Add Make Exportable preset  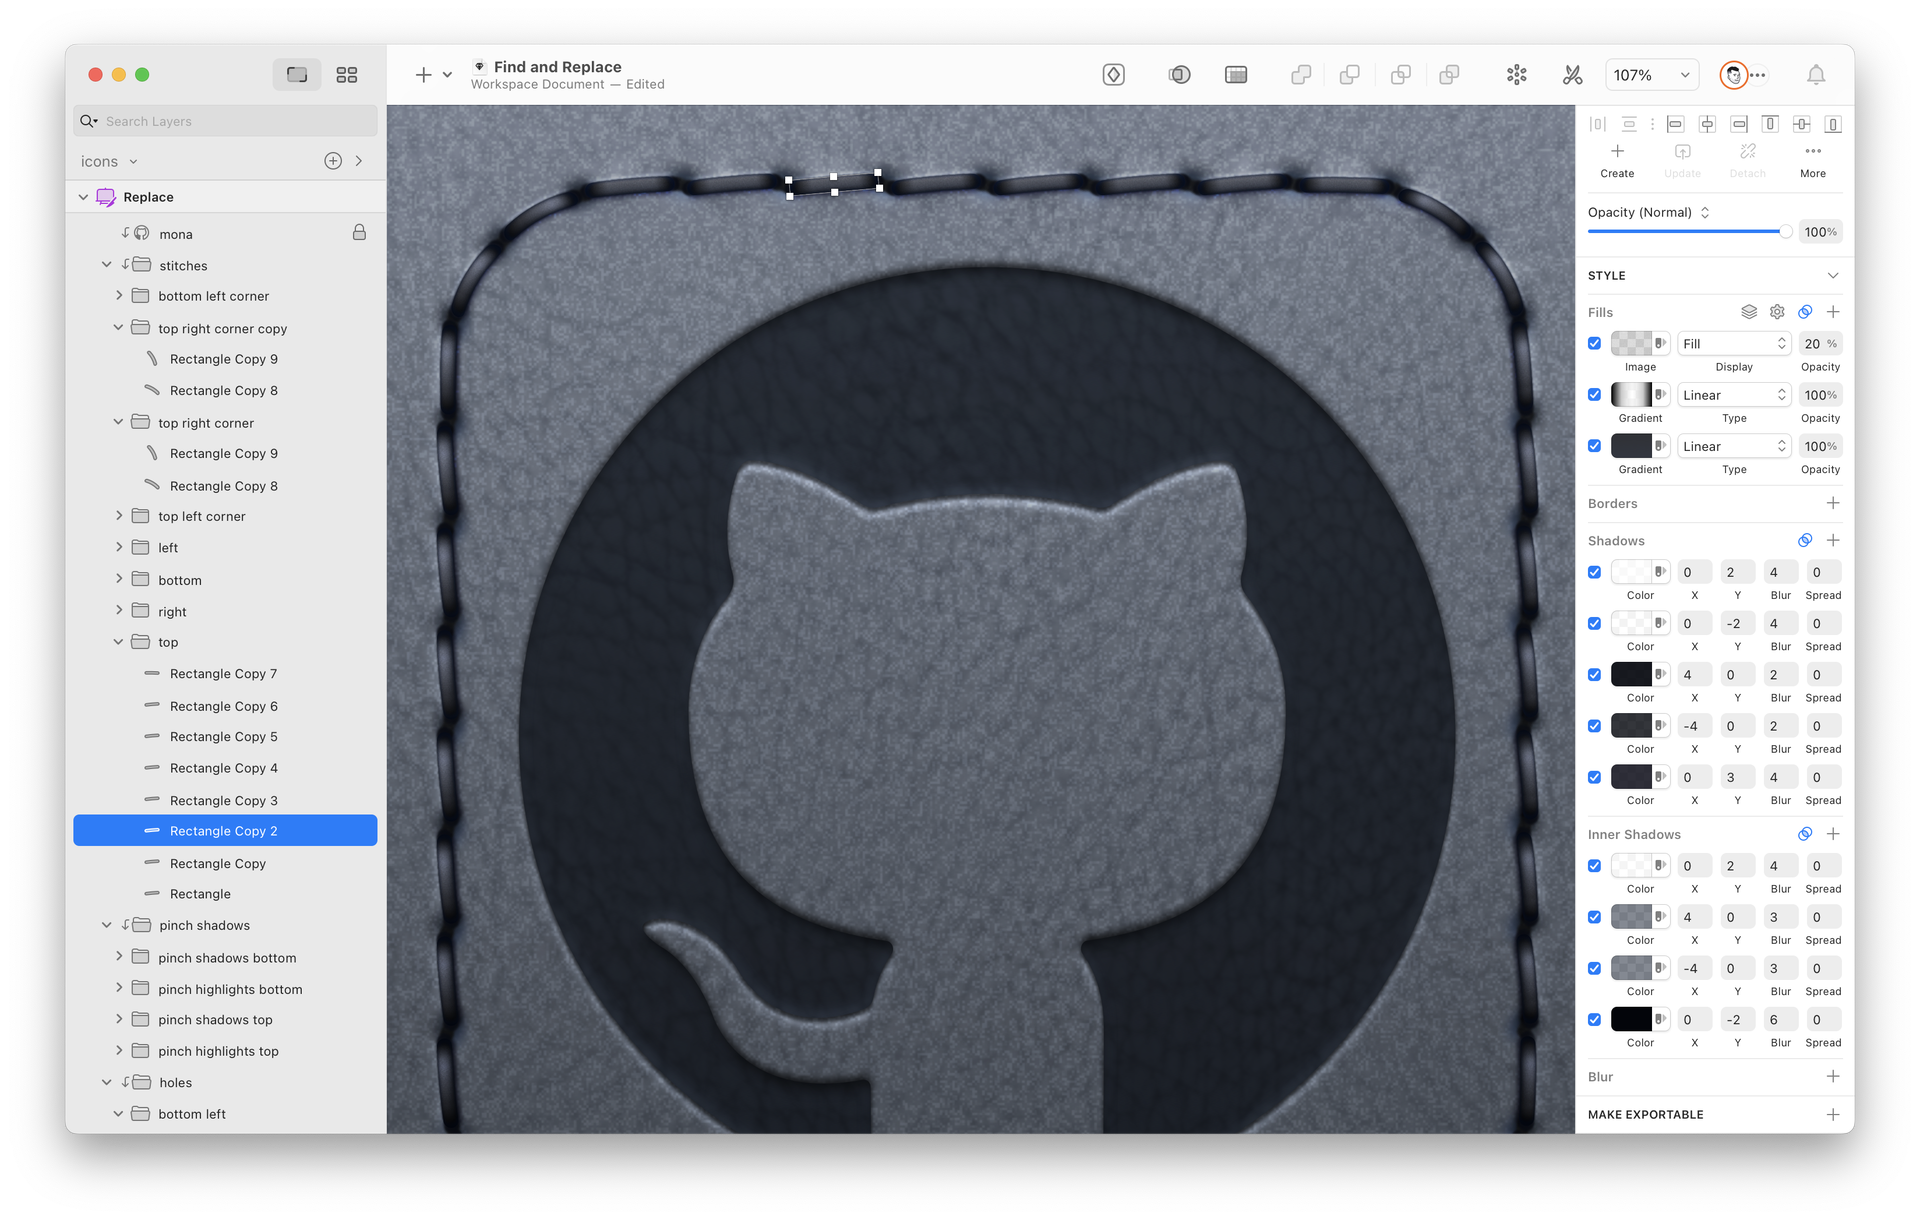(x=1833, y=1114)
